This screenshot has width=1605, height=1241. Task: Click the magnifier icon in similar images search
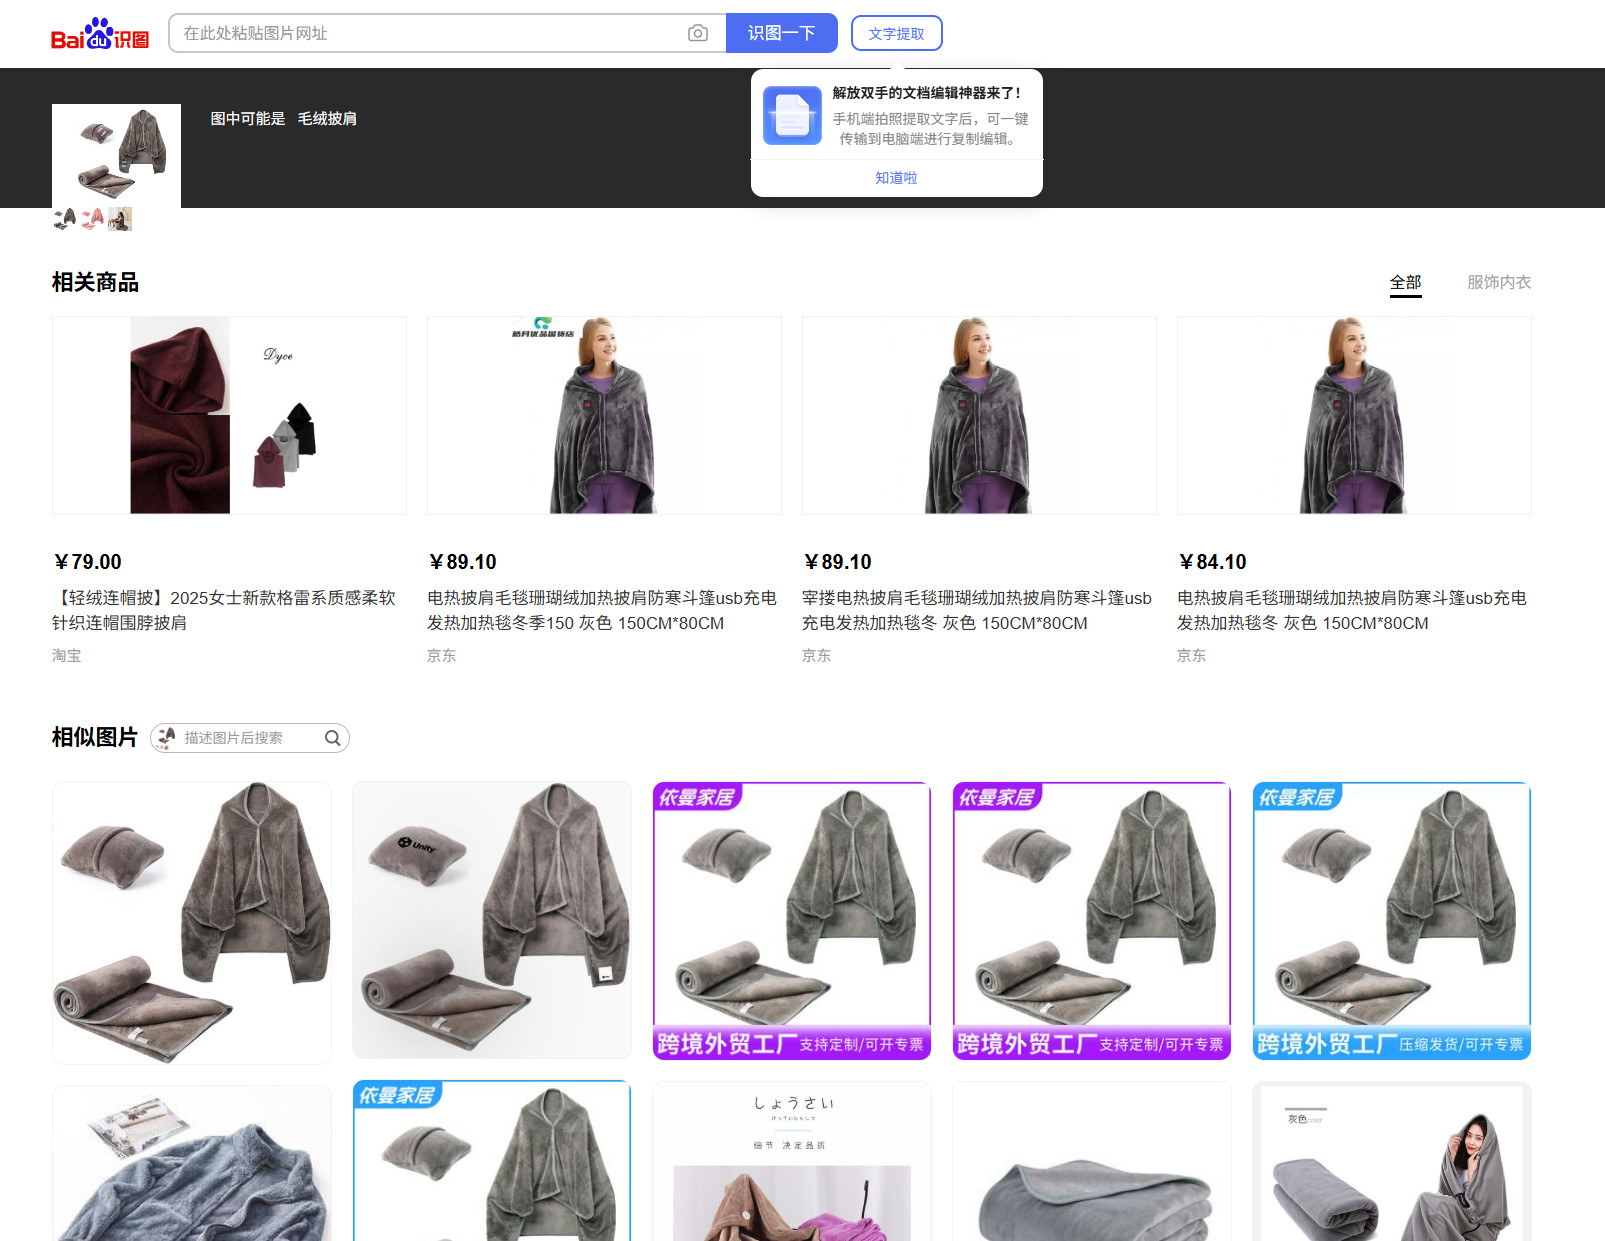[332, 738]
